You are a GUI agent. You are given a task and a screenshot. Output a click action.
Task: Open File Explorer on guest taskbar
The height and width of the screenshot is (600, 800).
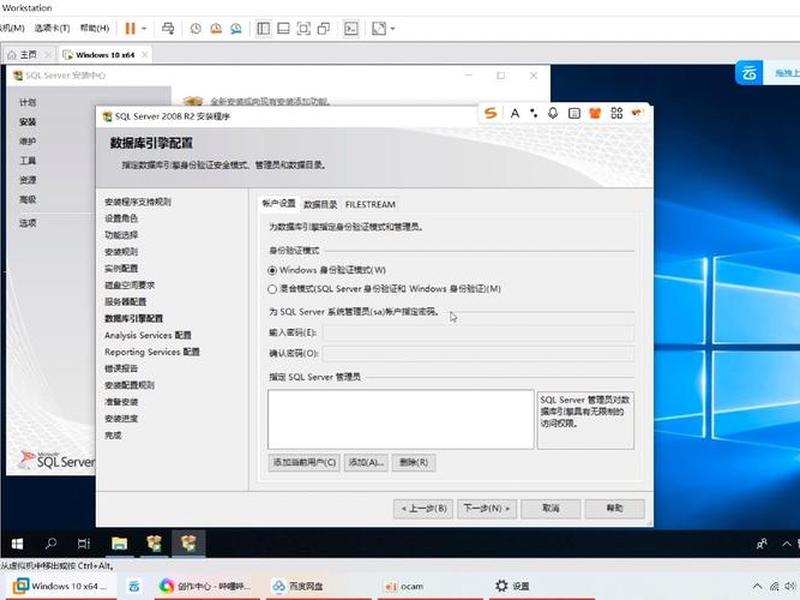[119, 544]
